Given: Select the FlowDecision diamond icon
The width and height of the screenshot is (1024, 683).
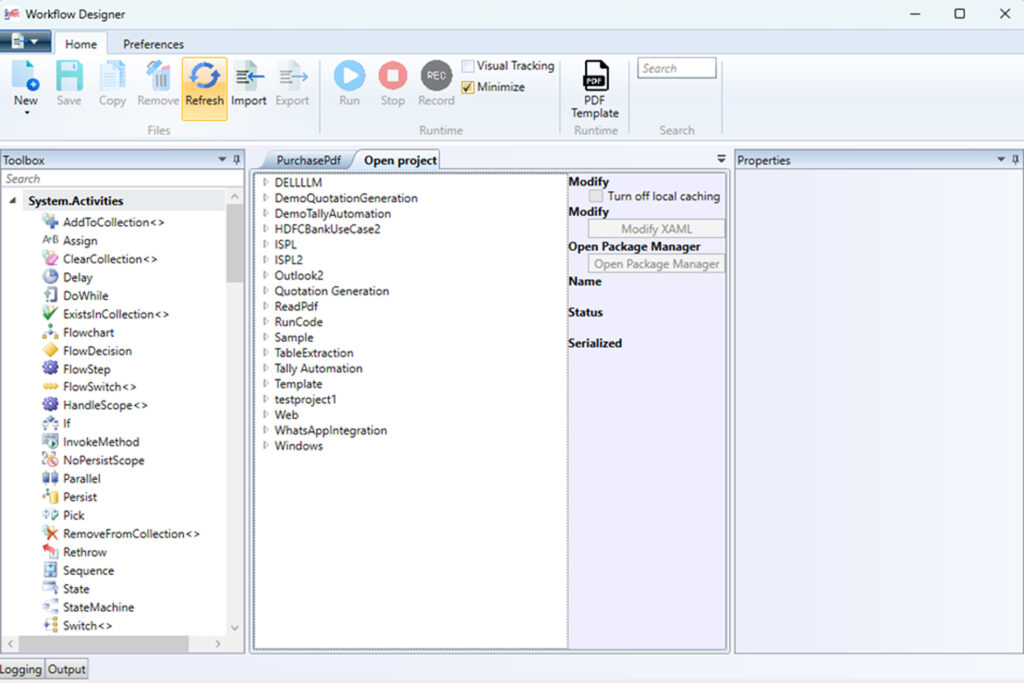Looking at the screenshot, I should coord(50,351).
